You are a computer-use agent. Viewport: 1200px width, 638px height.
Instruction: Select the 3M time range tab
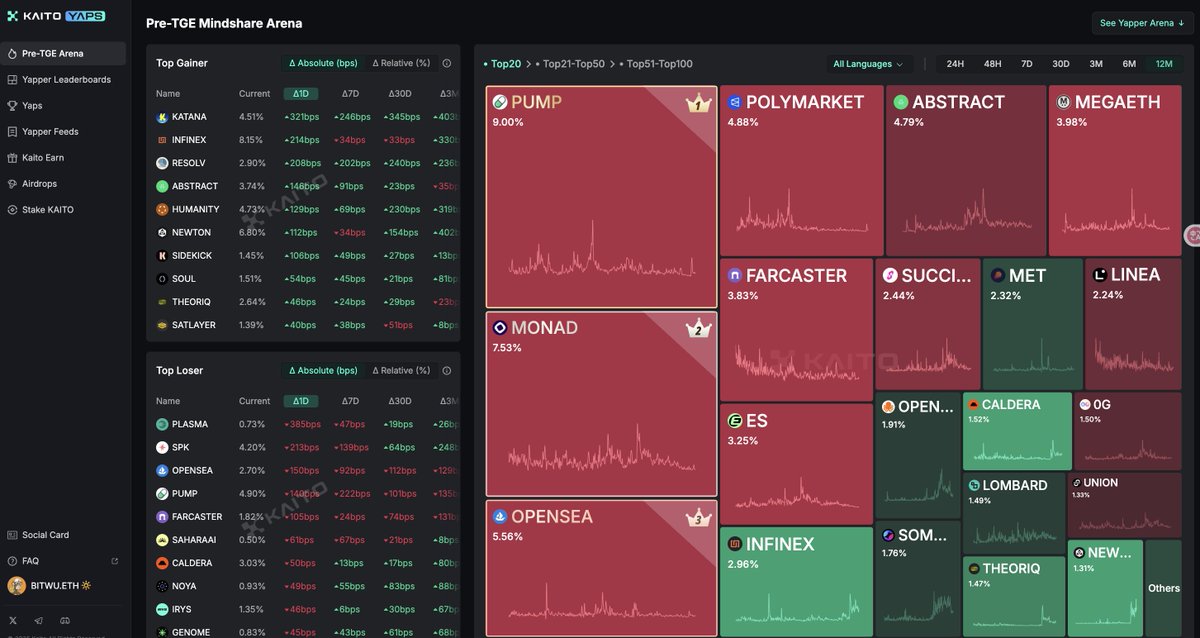tap(1096, 64)
